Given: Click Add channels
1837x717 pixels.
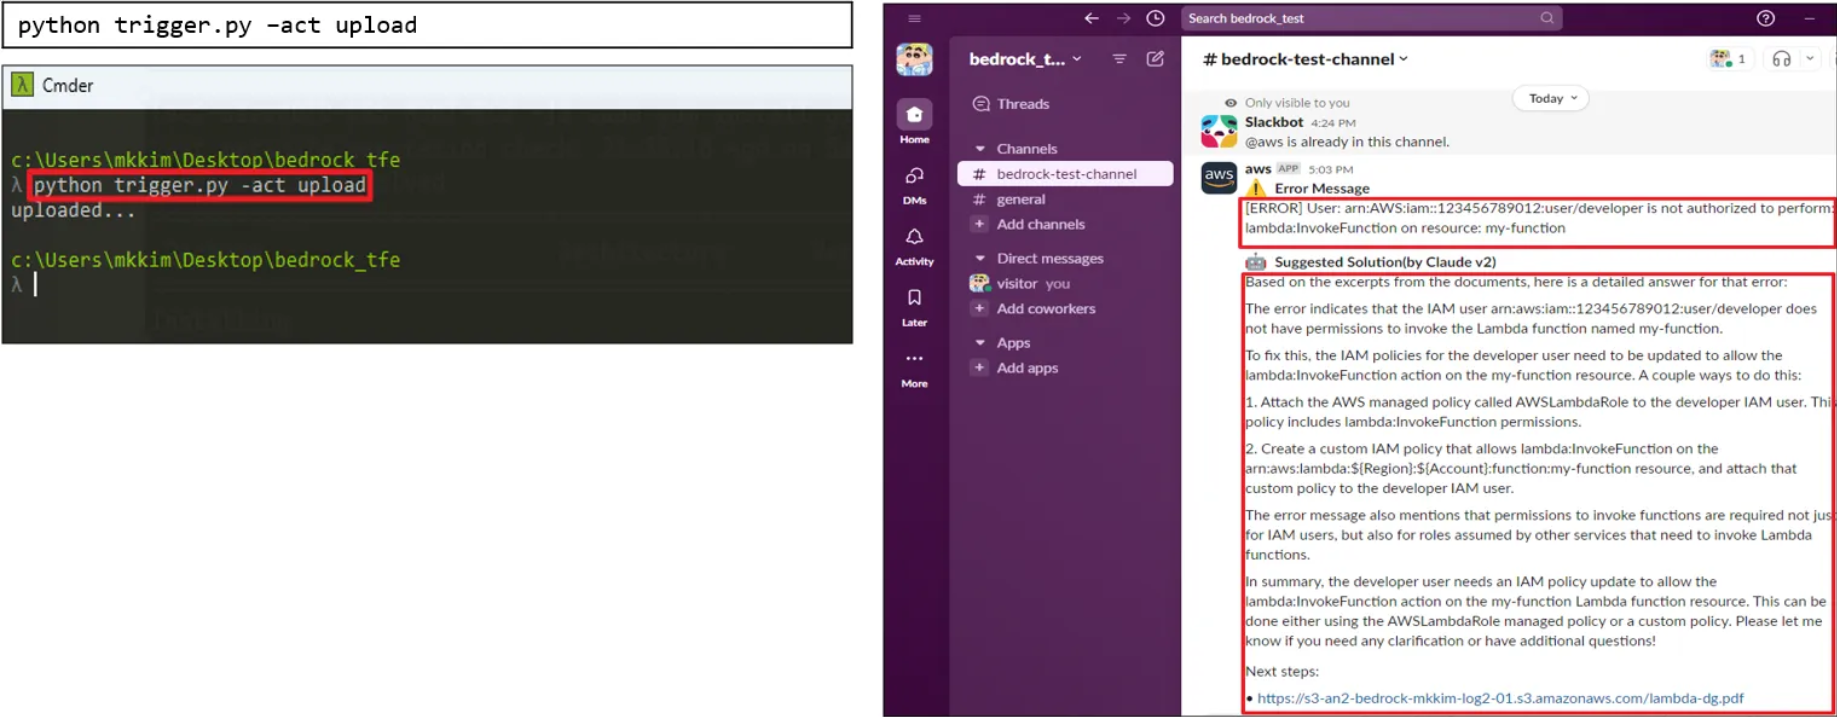Looking at the screenshot, I should click(x=1040, y=224).
